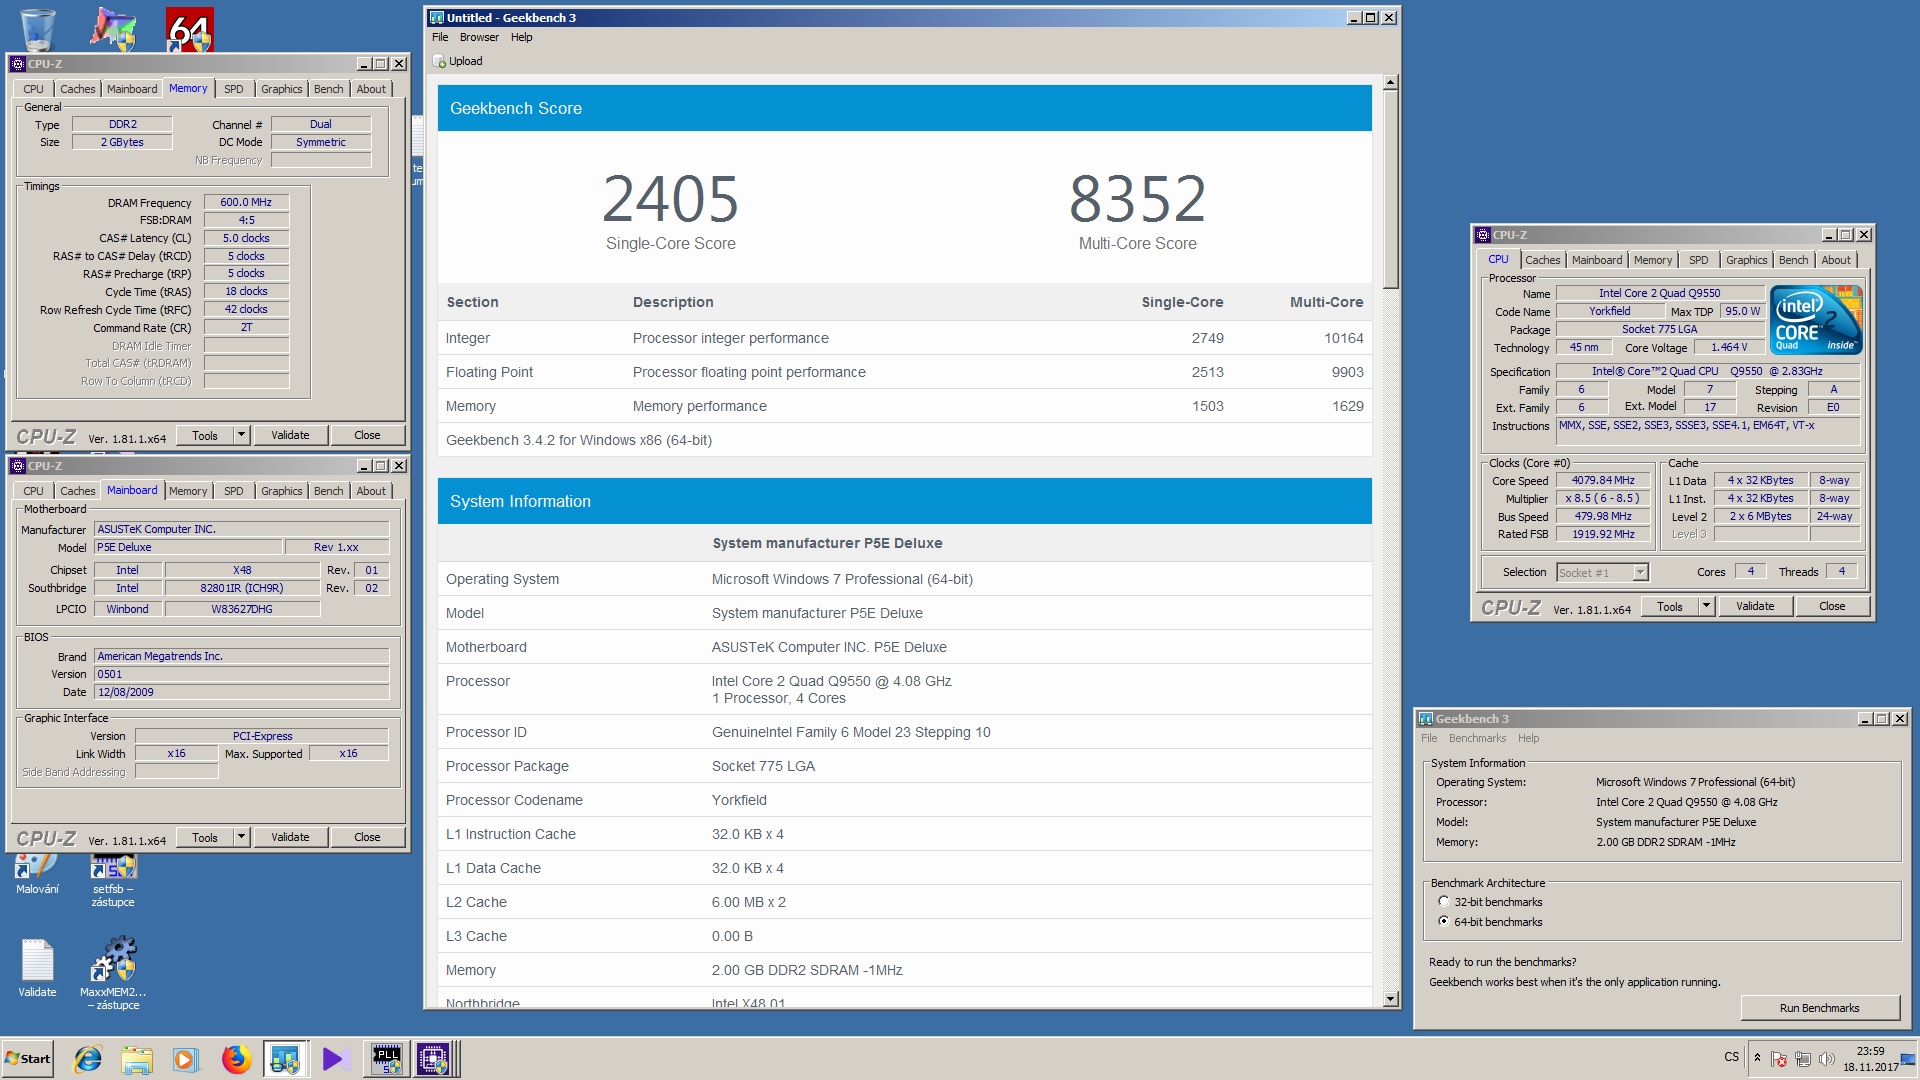Open network icon in system tray
The width and height of the screenshot is (1920, 1080).
pyautogui.click(x=1803, y=1059)
